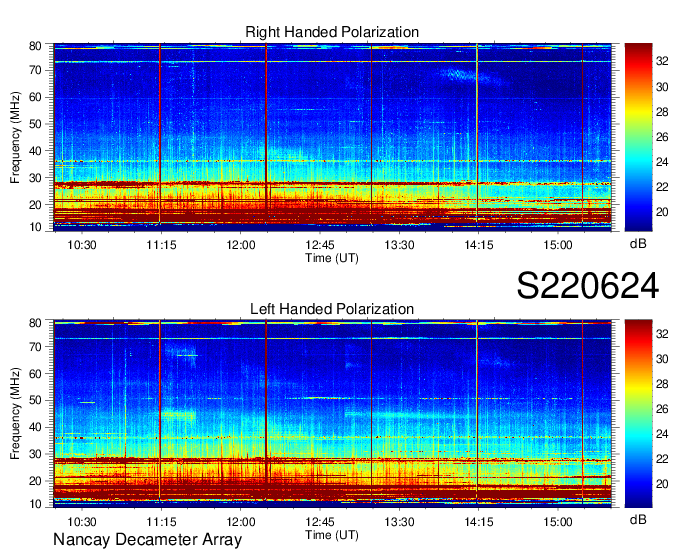Image resolution: width=680 pixels, height=552 pixels.
Task: Click the 'Right Handed Polarization' plot title
Action: coord(332,32)
